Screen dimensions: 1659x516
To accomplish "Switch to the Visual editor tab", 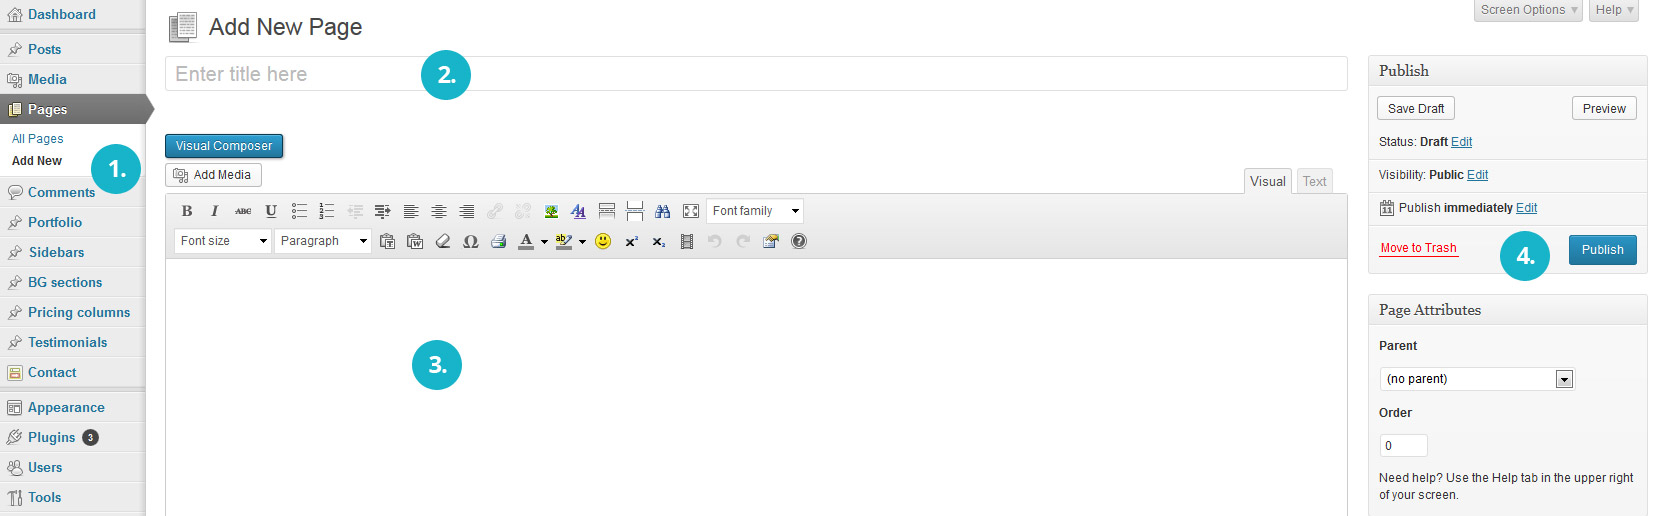I will pos(1268,181).
